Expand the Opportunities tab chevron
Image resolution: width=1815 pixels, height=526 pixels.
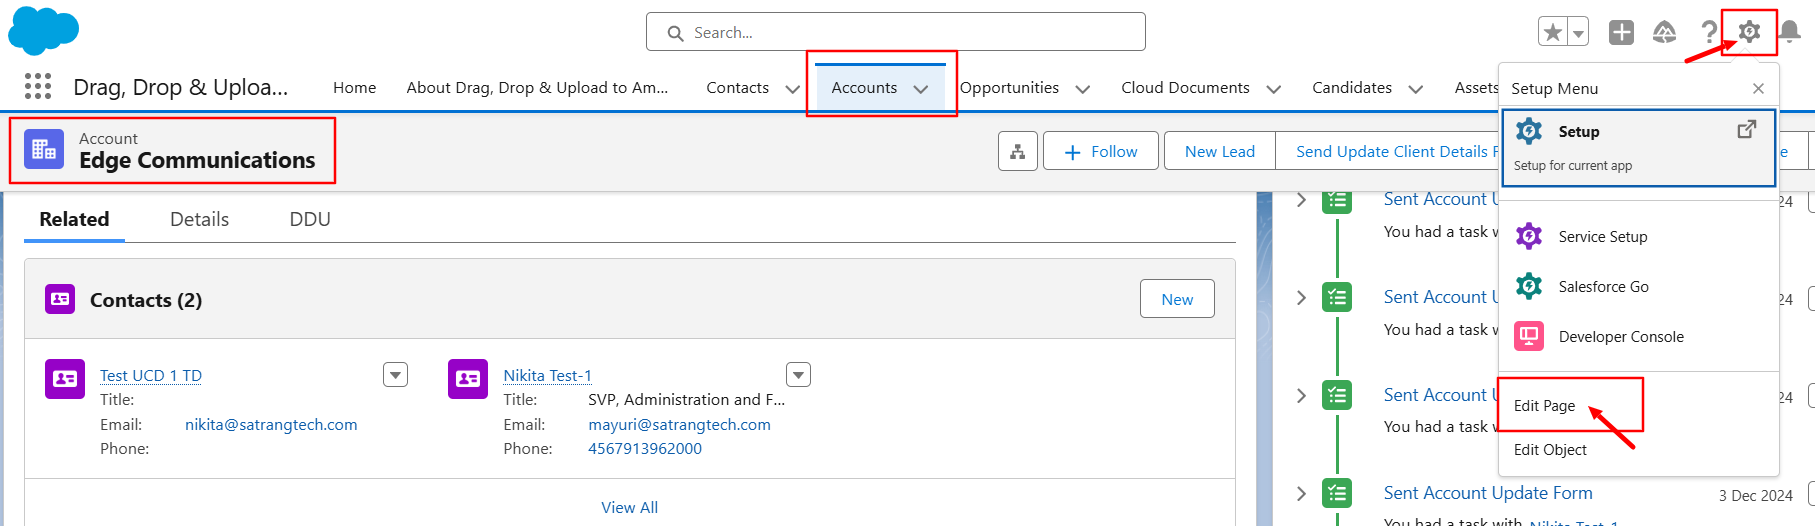(x=1083, y=89)
